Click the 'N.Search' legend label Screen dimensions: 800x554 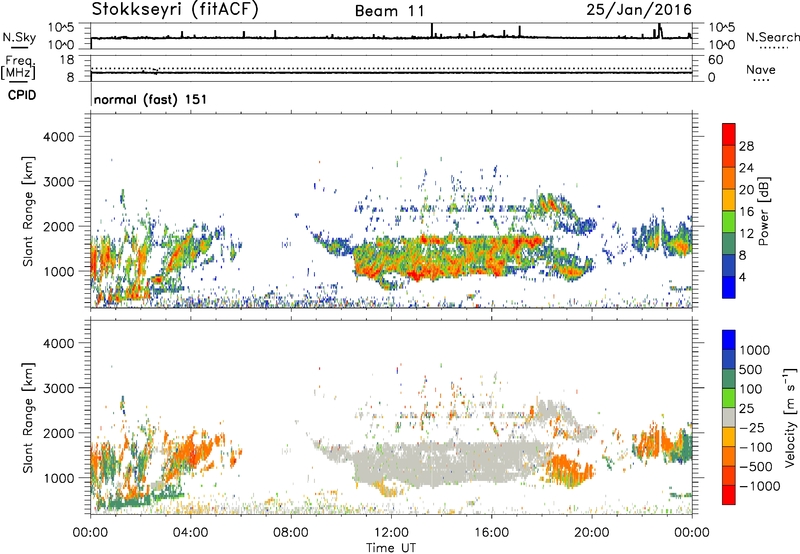pos(772,37)
